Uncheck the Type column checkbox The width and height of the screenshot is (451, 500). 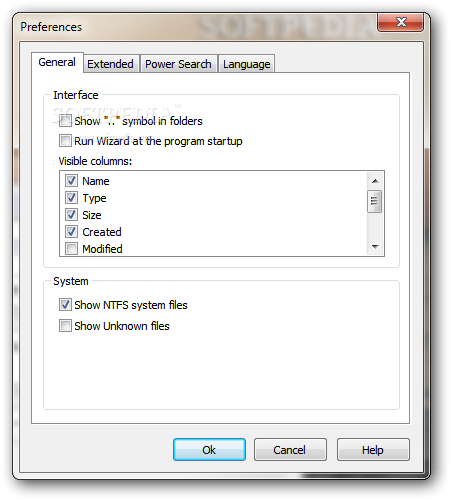pos(71,198)
